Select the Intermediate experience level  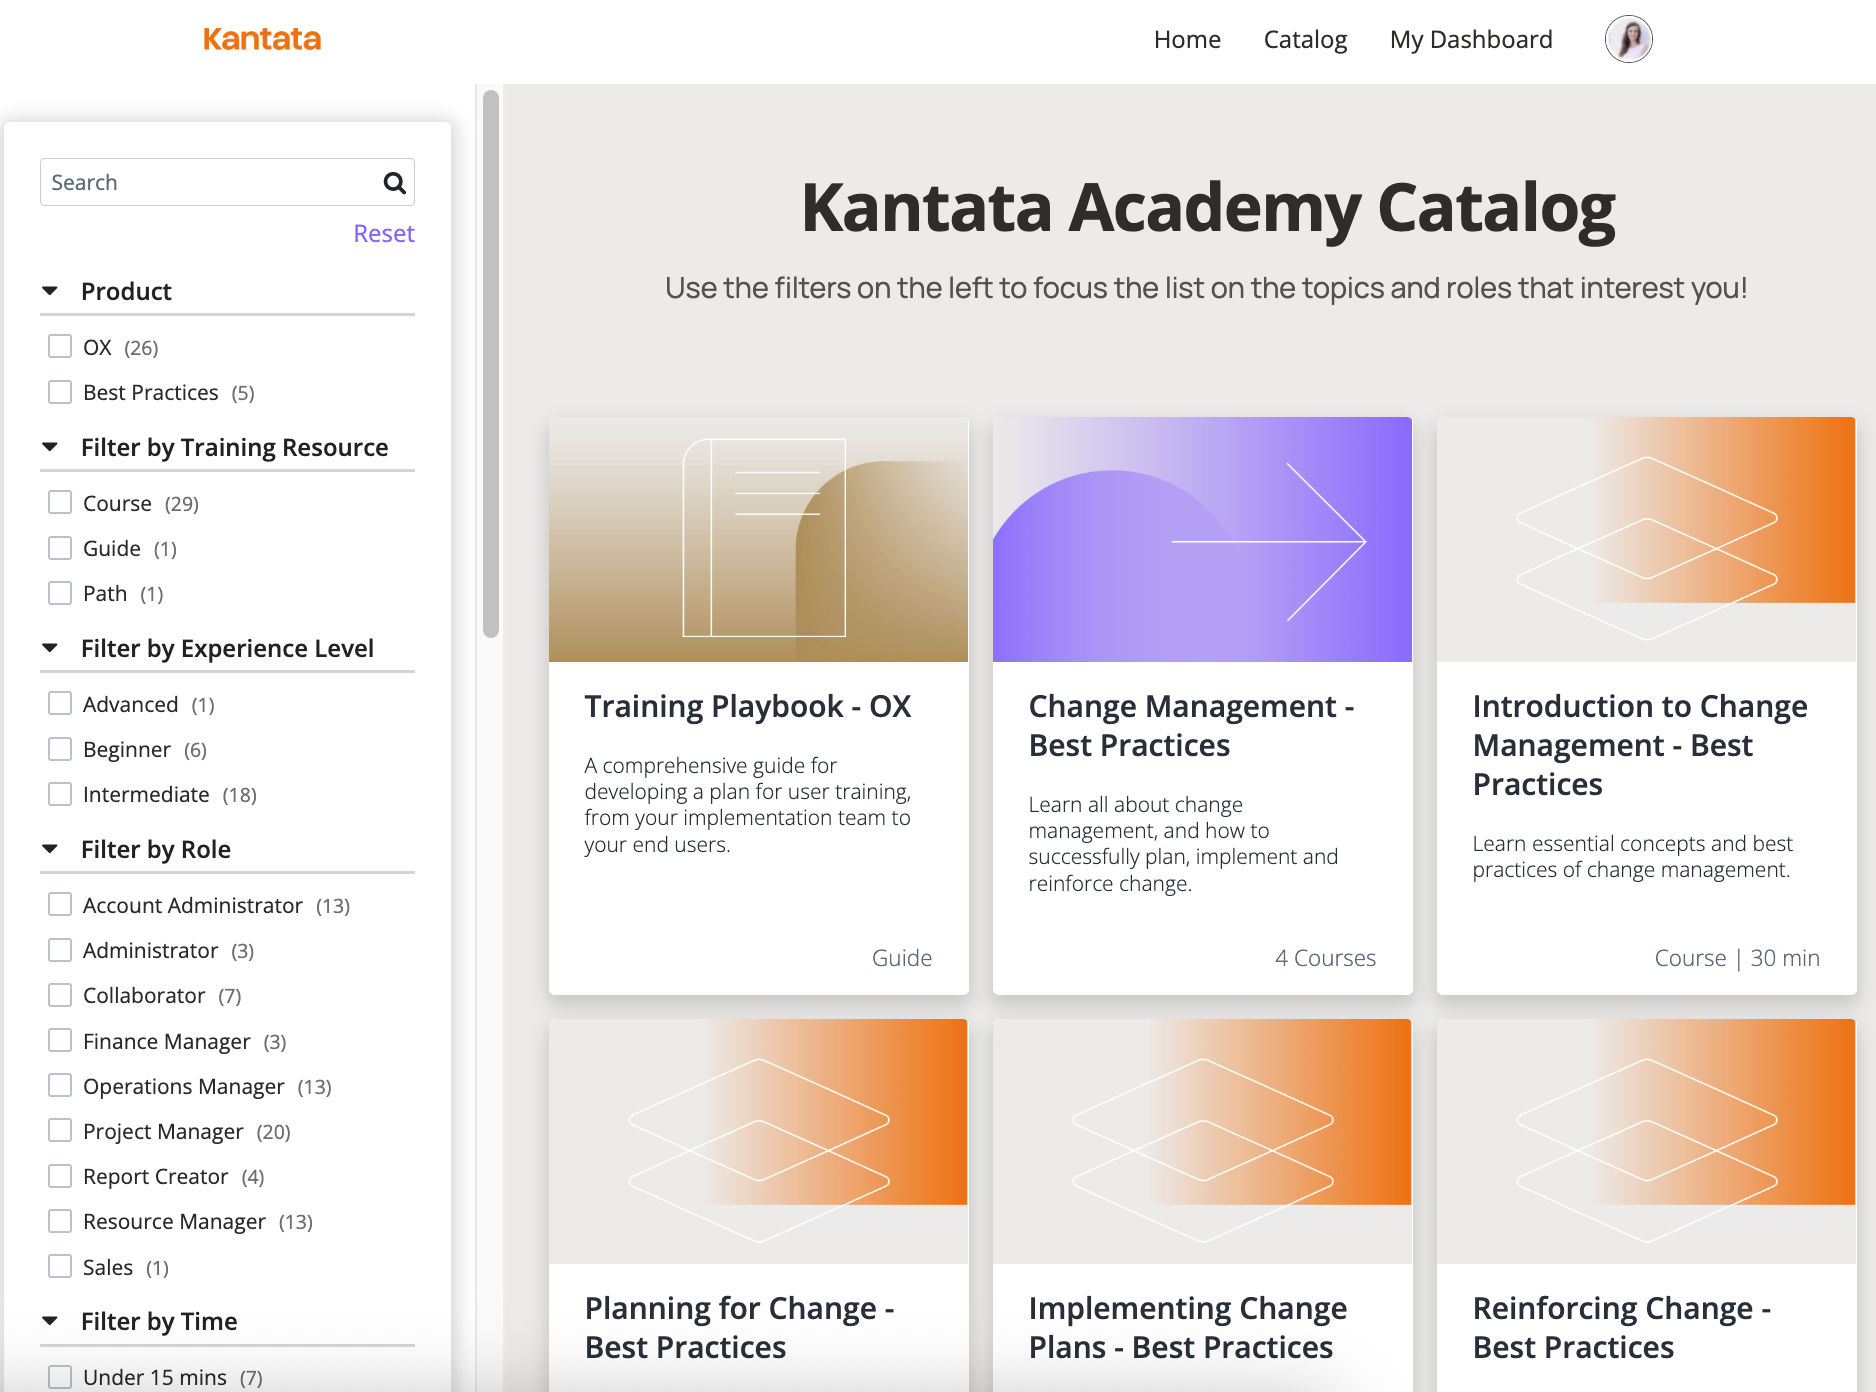click(x=60, y=794)
